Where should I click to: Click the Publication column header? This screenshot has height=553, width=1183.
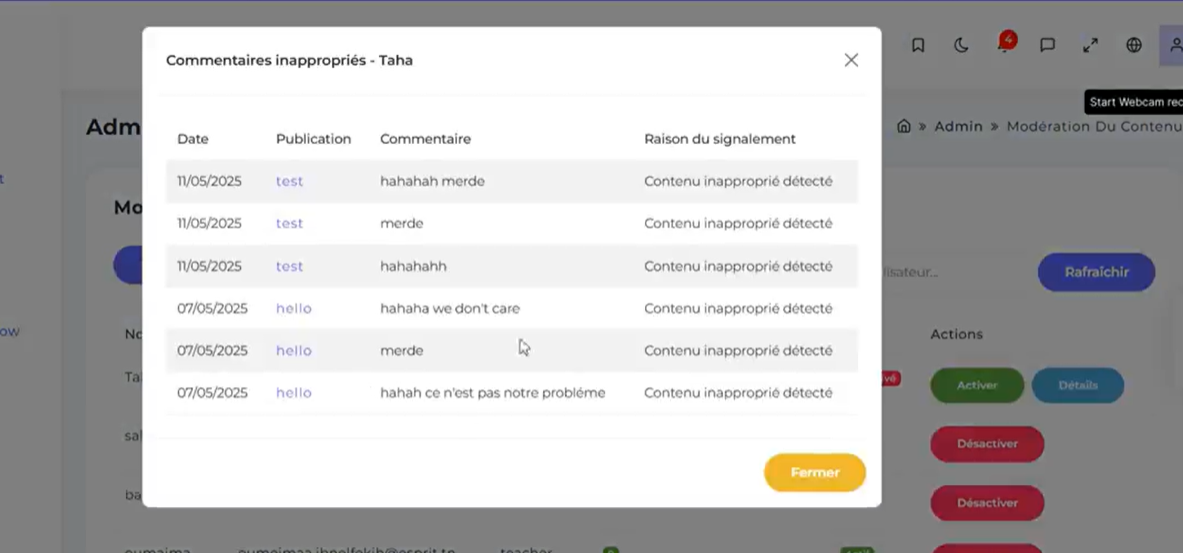313,139
